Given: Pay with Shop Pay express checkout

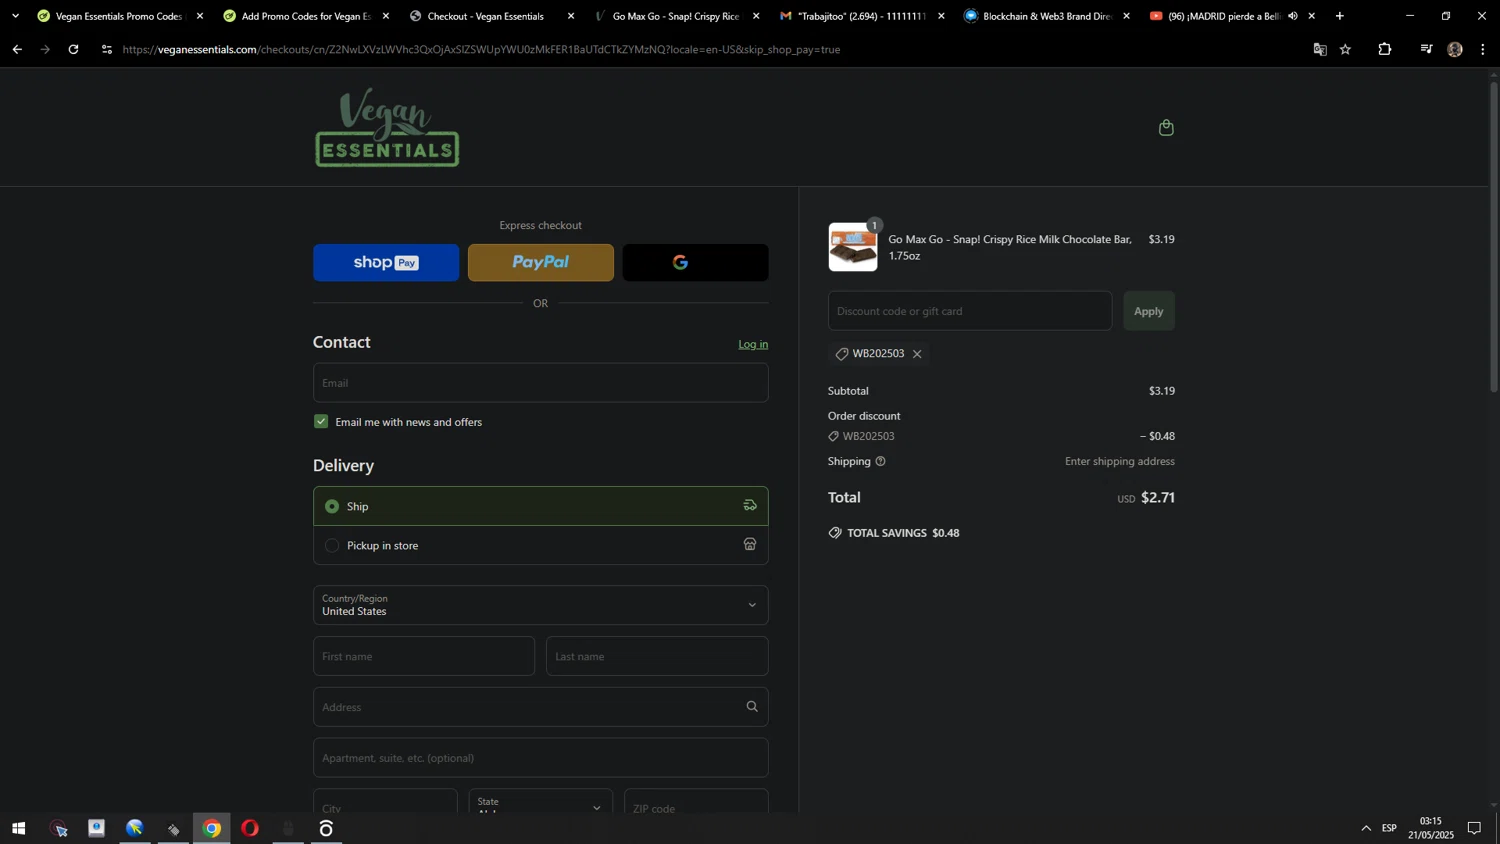Looking at the screenshot, I should click(386, 262).
